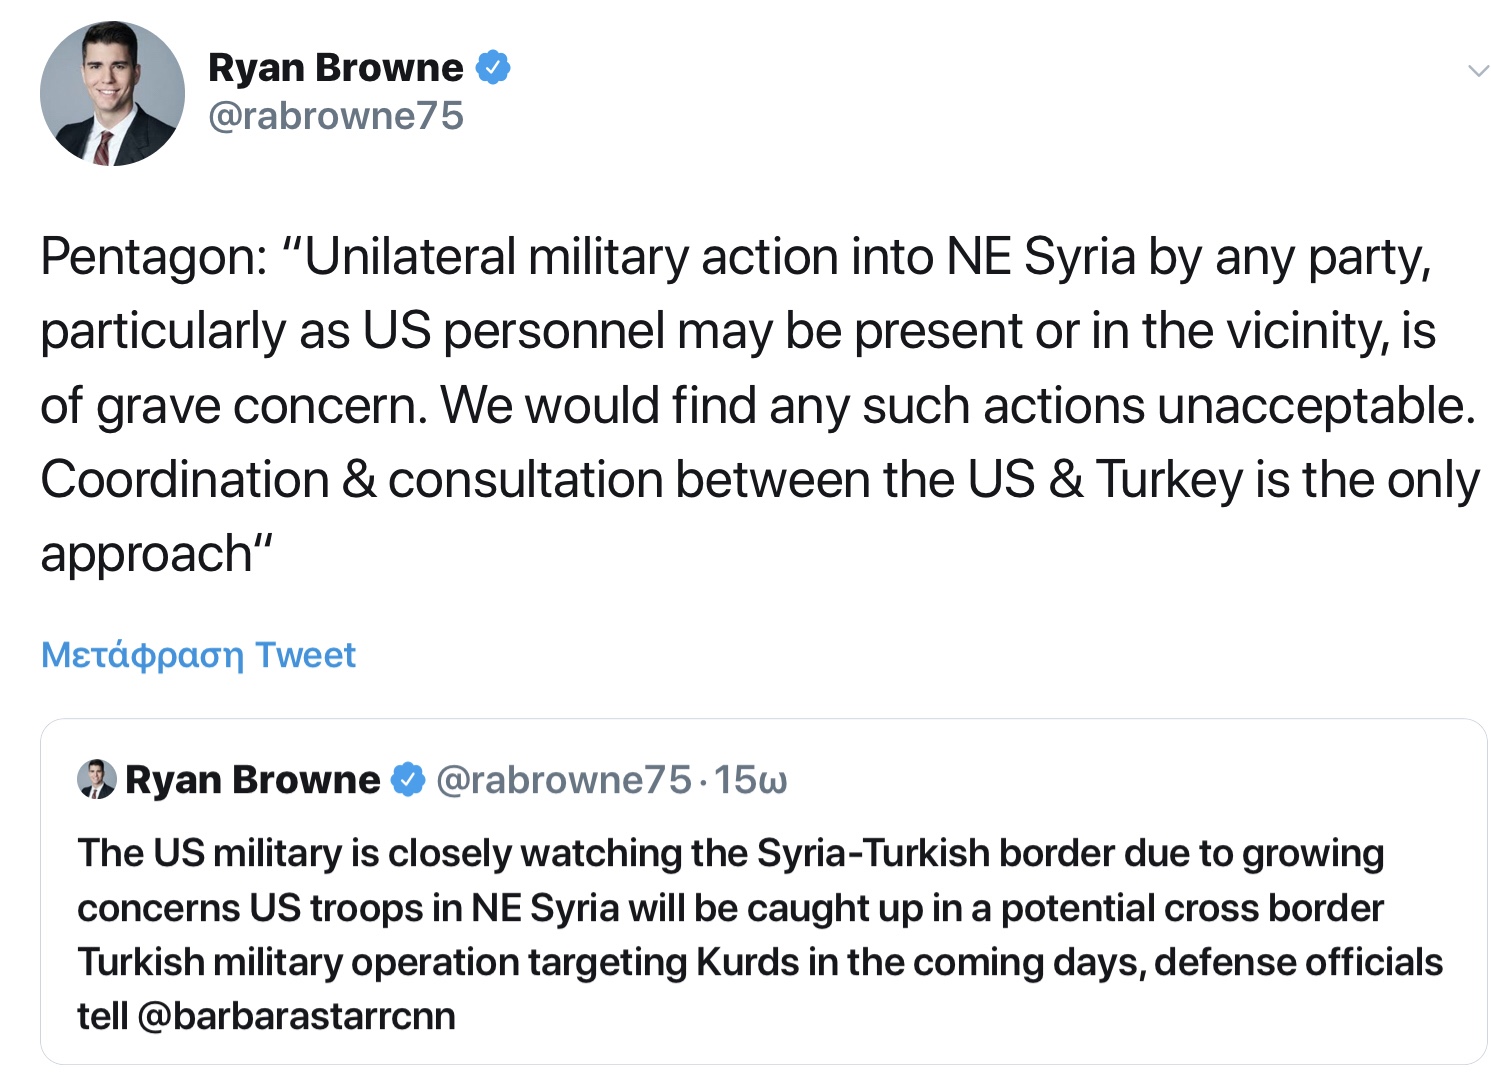Open the @barbarastarrcnn mention

pos(296,1016)
